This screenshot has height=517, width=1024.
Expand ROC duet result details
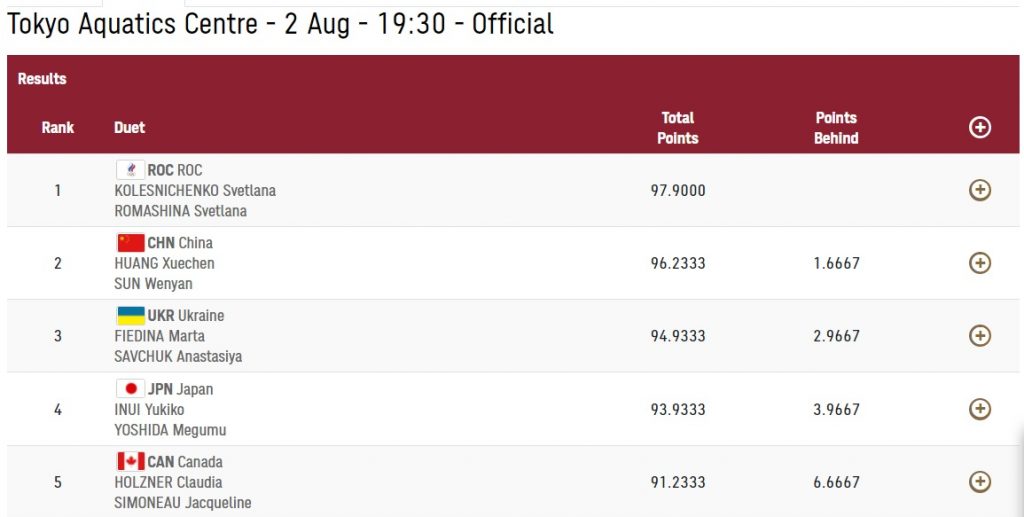pos(979,190)
